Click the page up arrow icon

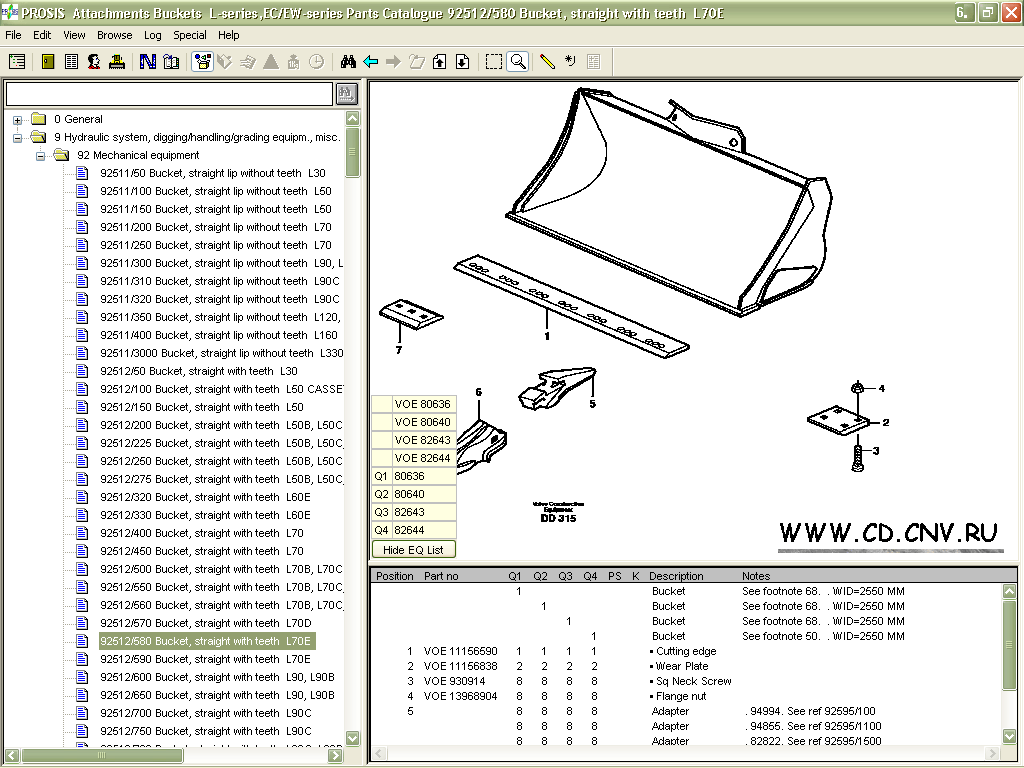point(440,62)
